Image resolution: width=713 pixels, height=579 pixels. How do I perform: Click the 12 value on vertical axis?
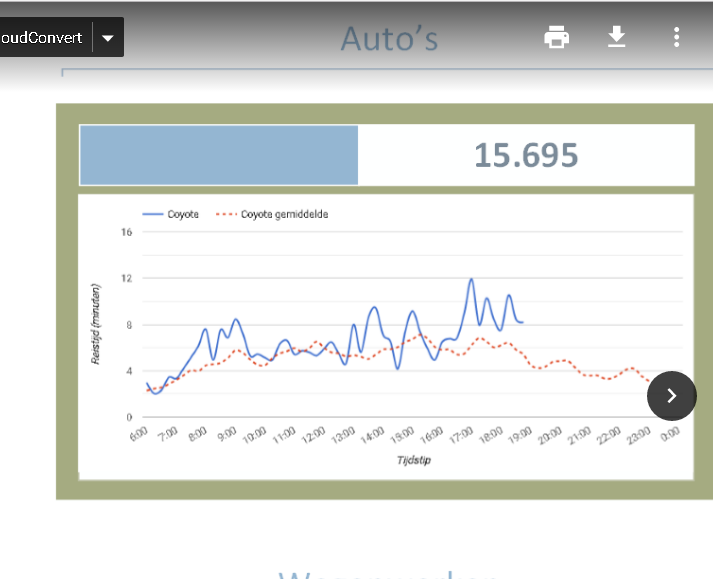(x=126, y=278)
